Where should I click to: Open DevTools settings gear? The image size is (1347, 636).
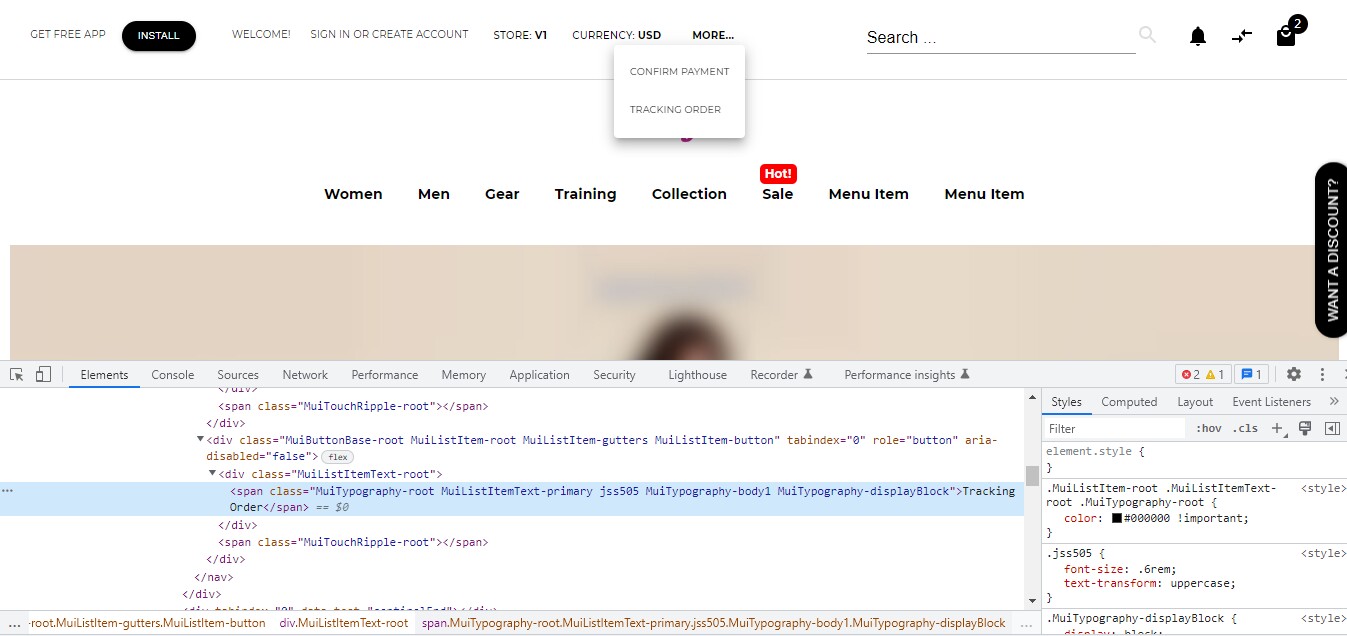[x=1294, y=373]
